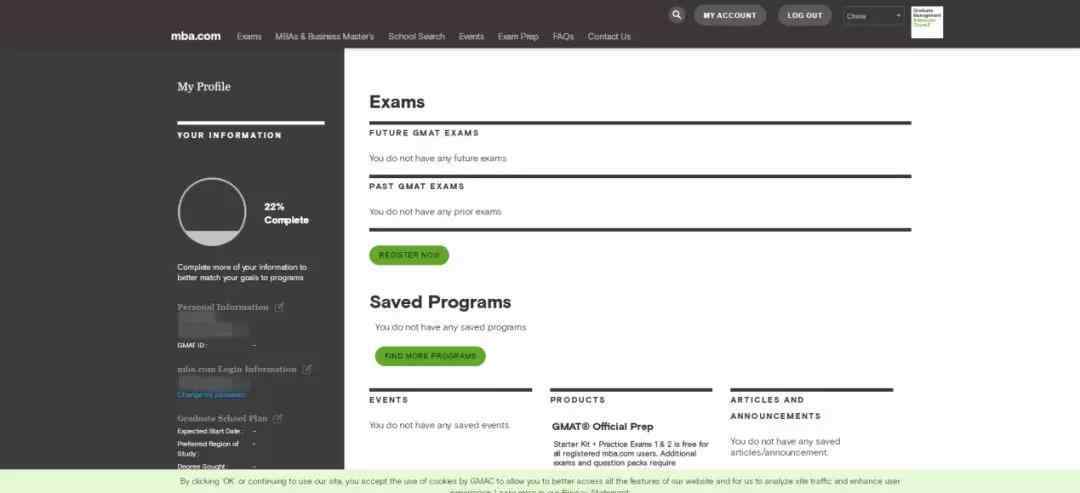Click the cookie consent notice text
This screenshot has height=493, width=1080.
pos(540,485)
